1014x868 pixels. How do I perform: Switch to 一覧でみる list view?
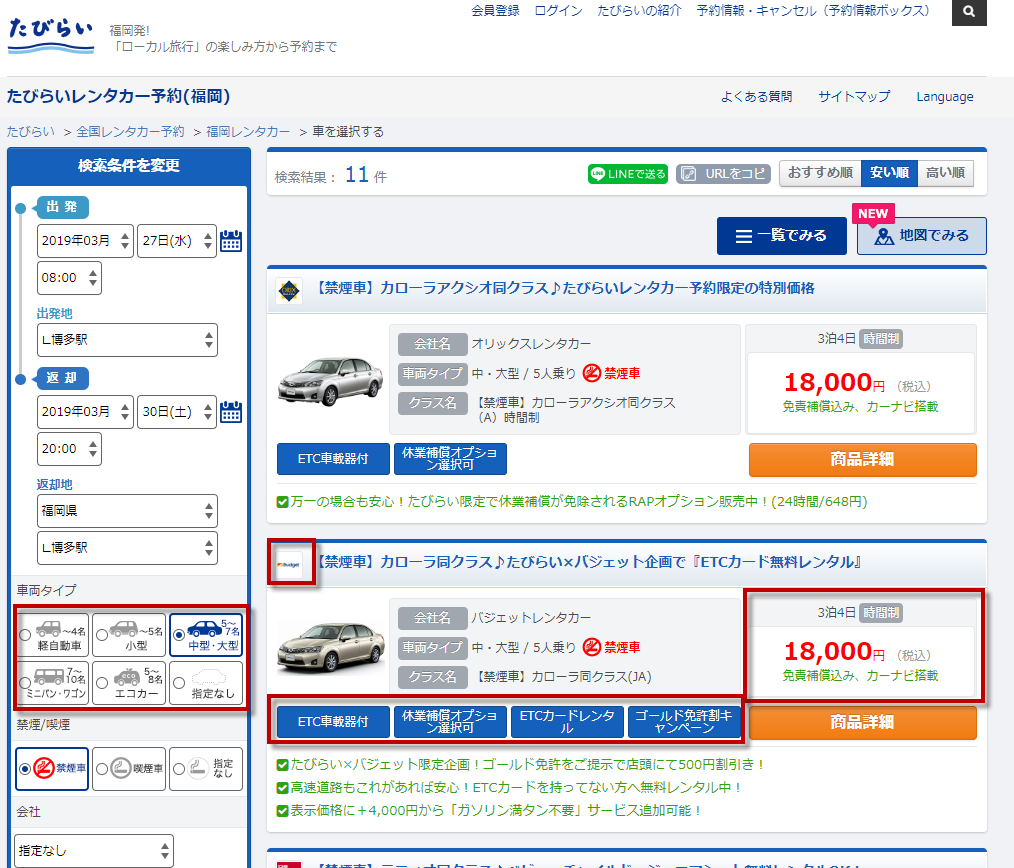[x=782, y=236]
